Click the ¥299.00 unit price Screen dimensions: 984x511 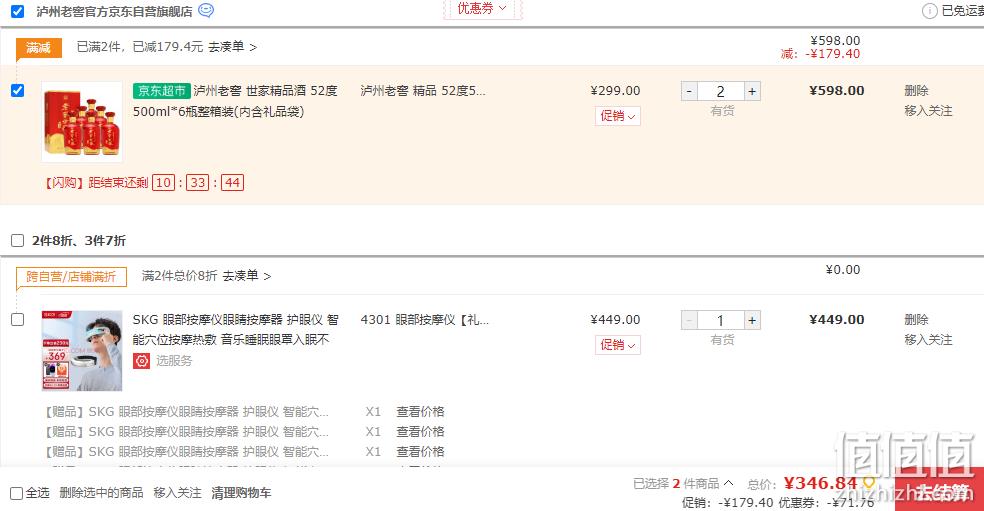615,90
